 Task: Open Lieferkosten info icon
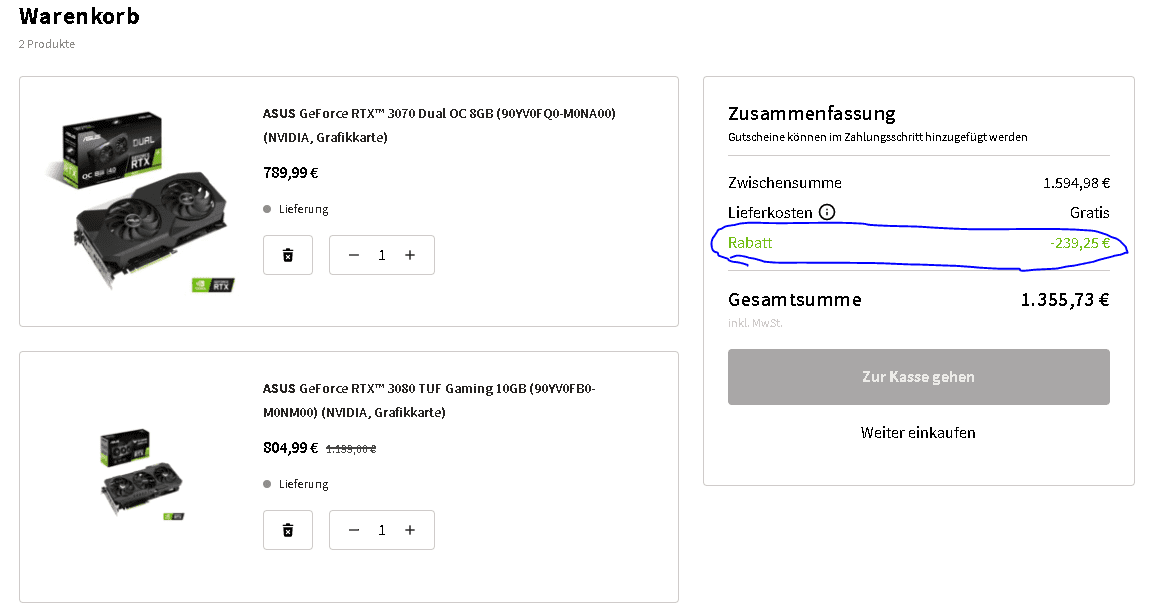[827, 212]
